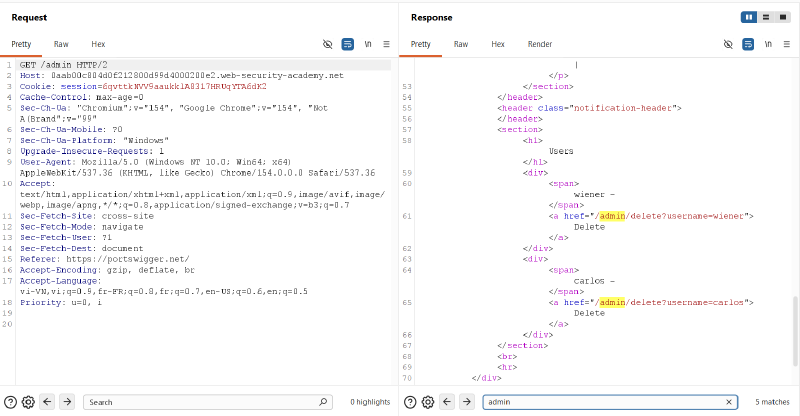This screenshot has width=800, height=416.
Task: Click the Referer portswigger.net line
Action: click(x=105, y=259)
